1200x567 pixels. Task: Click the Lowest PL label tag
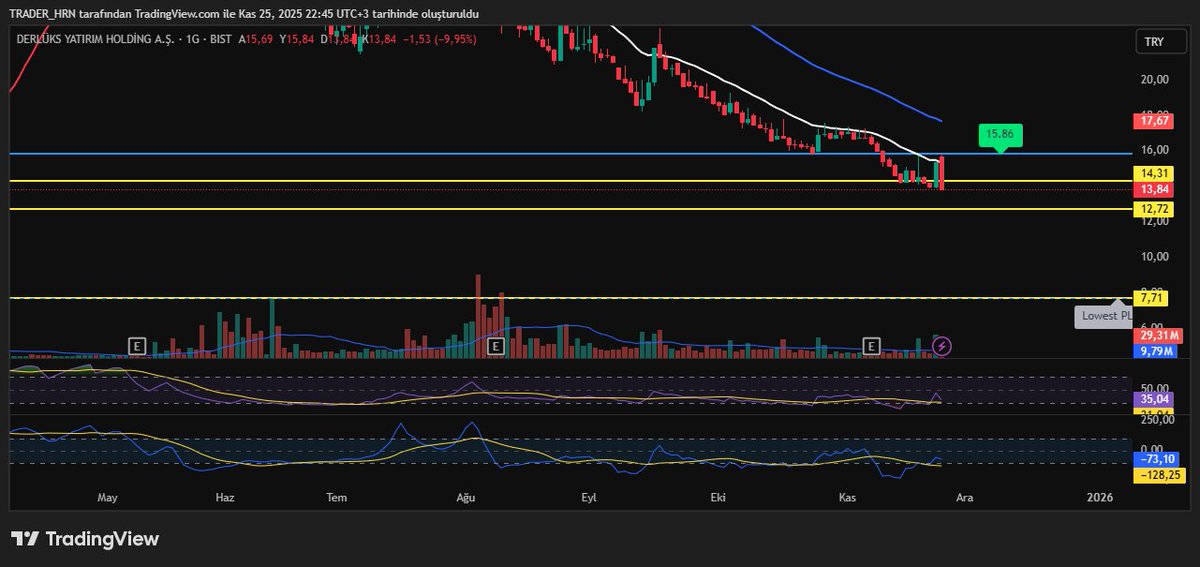click(1104, 317)
